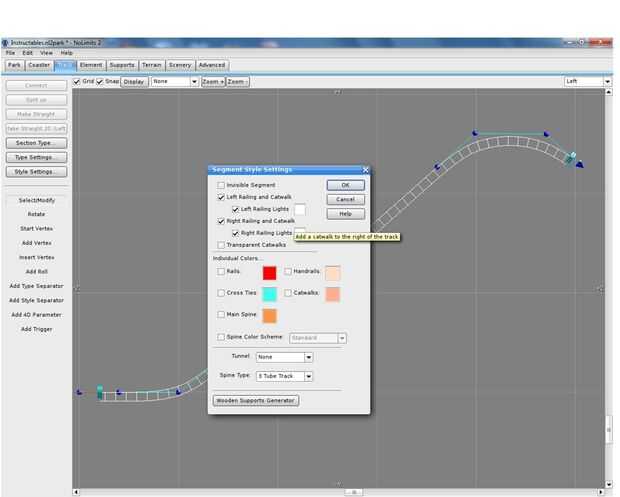This screenshot has height=497, width=620.
Task: Choose the Add Style Separator tool
Action: [x=36, y=300]
